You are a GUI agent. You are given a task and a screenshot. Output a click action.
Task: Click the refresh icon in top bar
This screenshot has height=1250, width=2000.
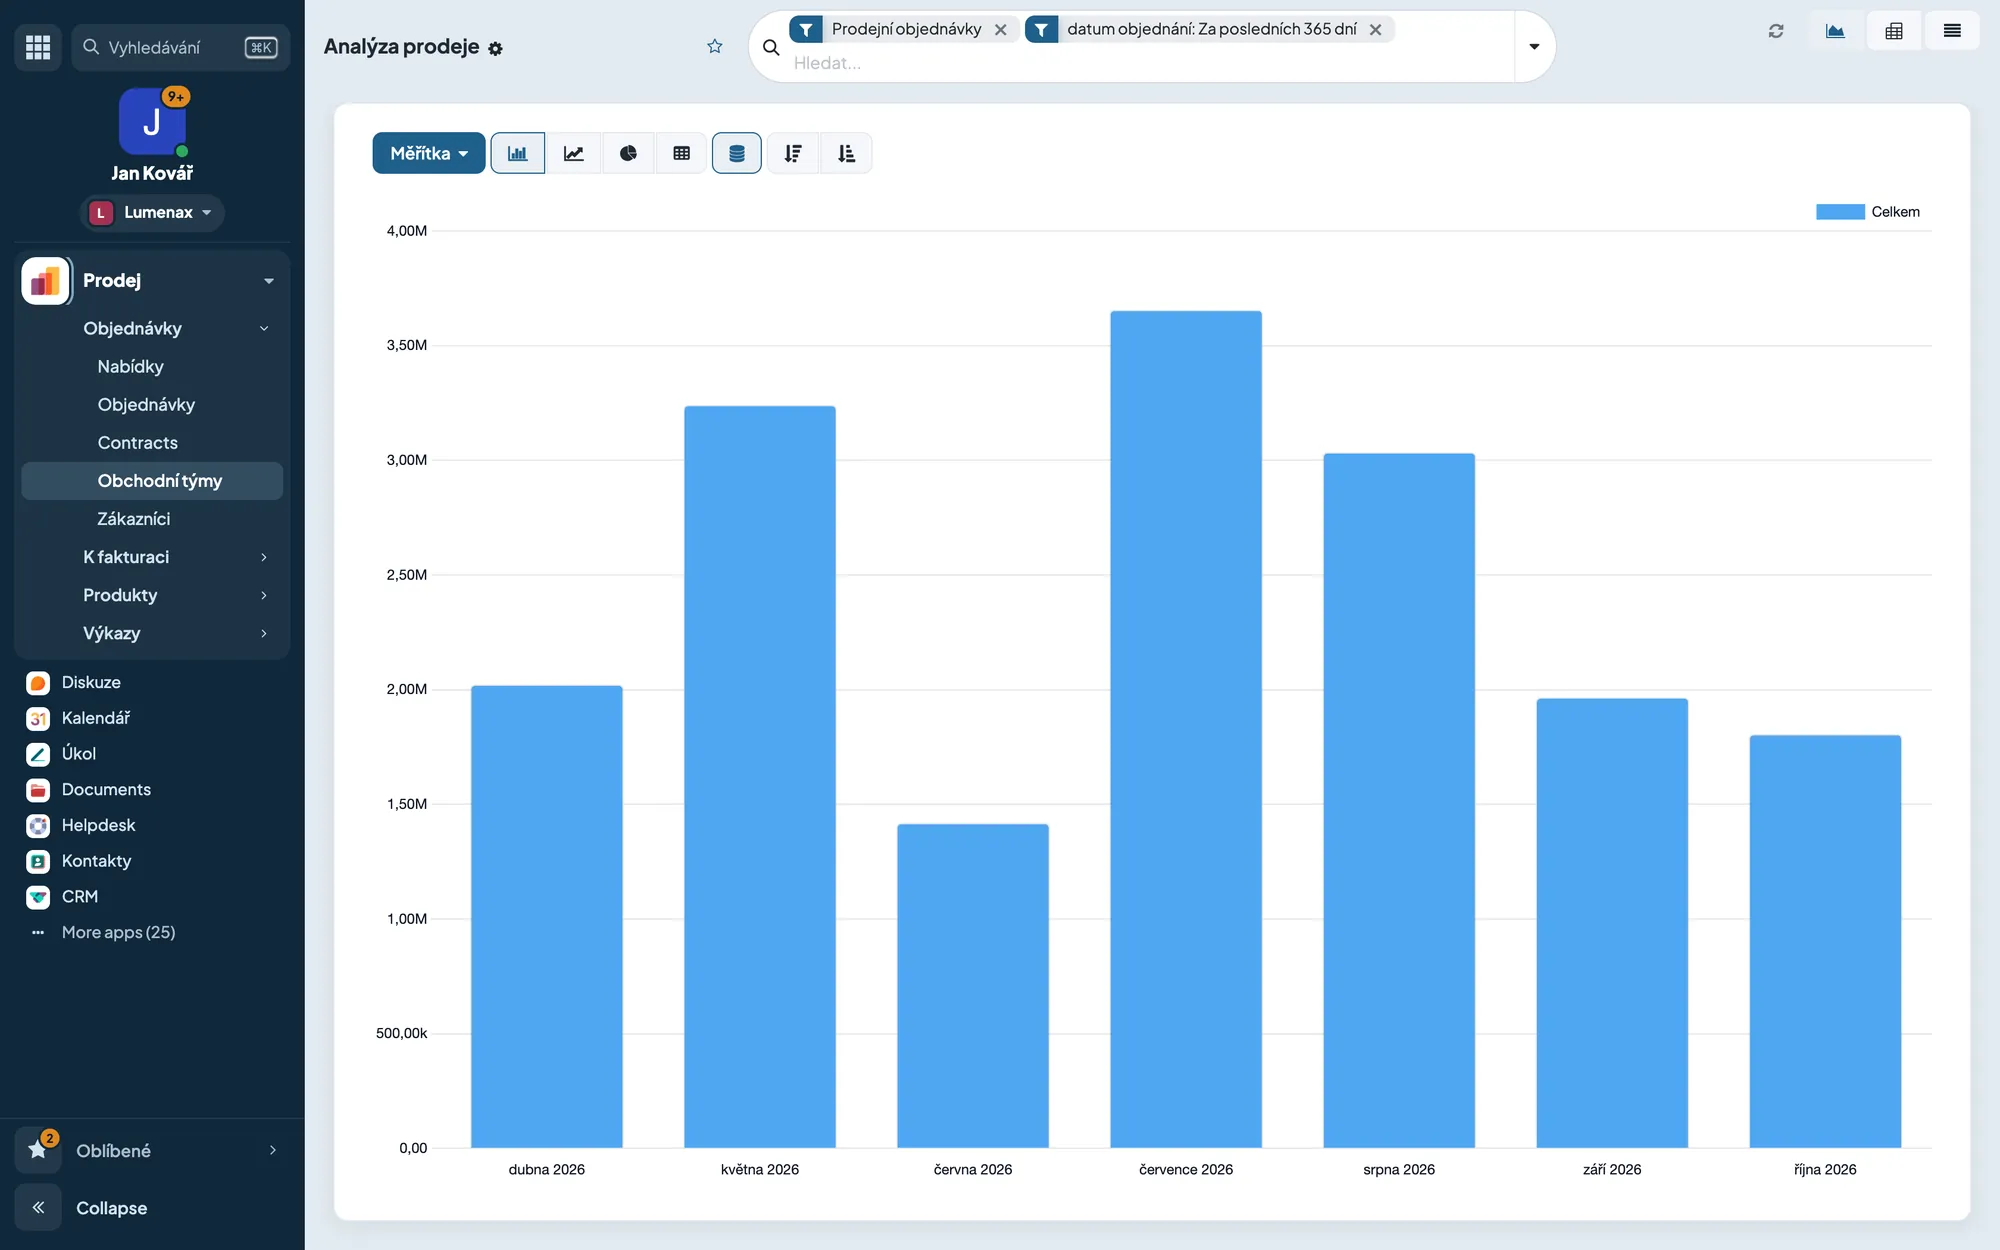pyautogui.click(x=1776, y=31)
